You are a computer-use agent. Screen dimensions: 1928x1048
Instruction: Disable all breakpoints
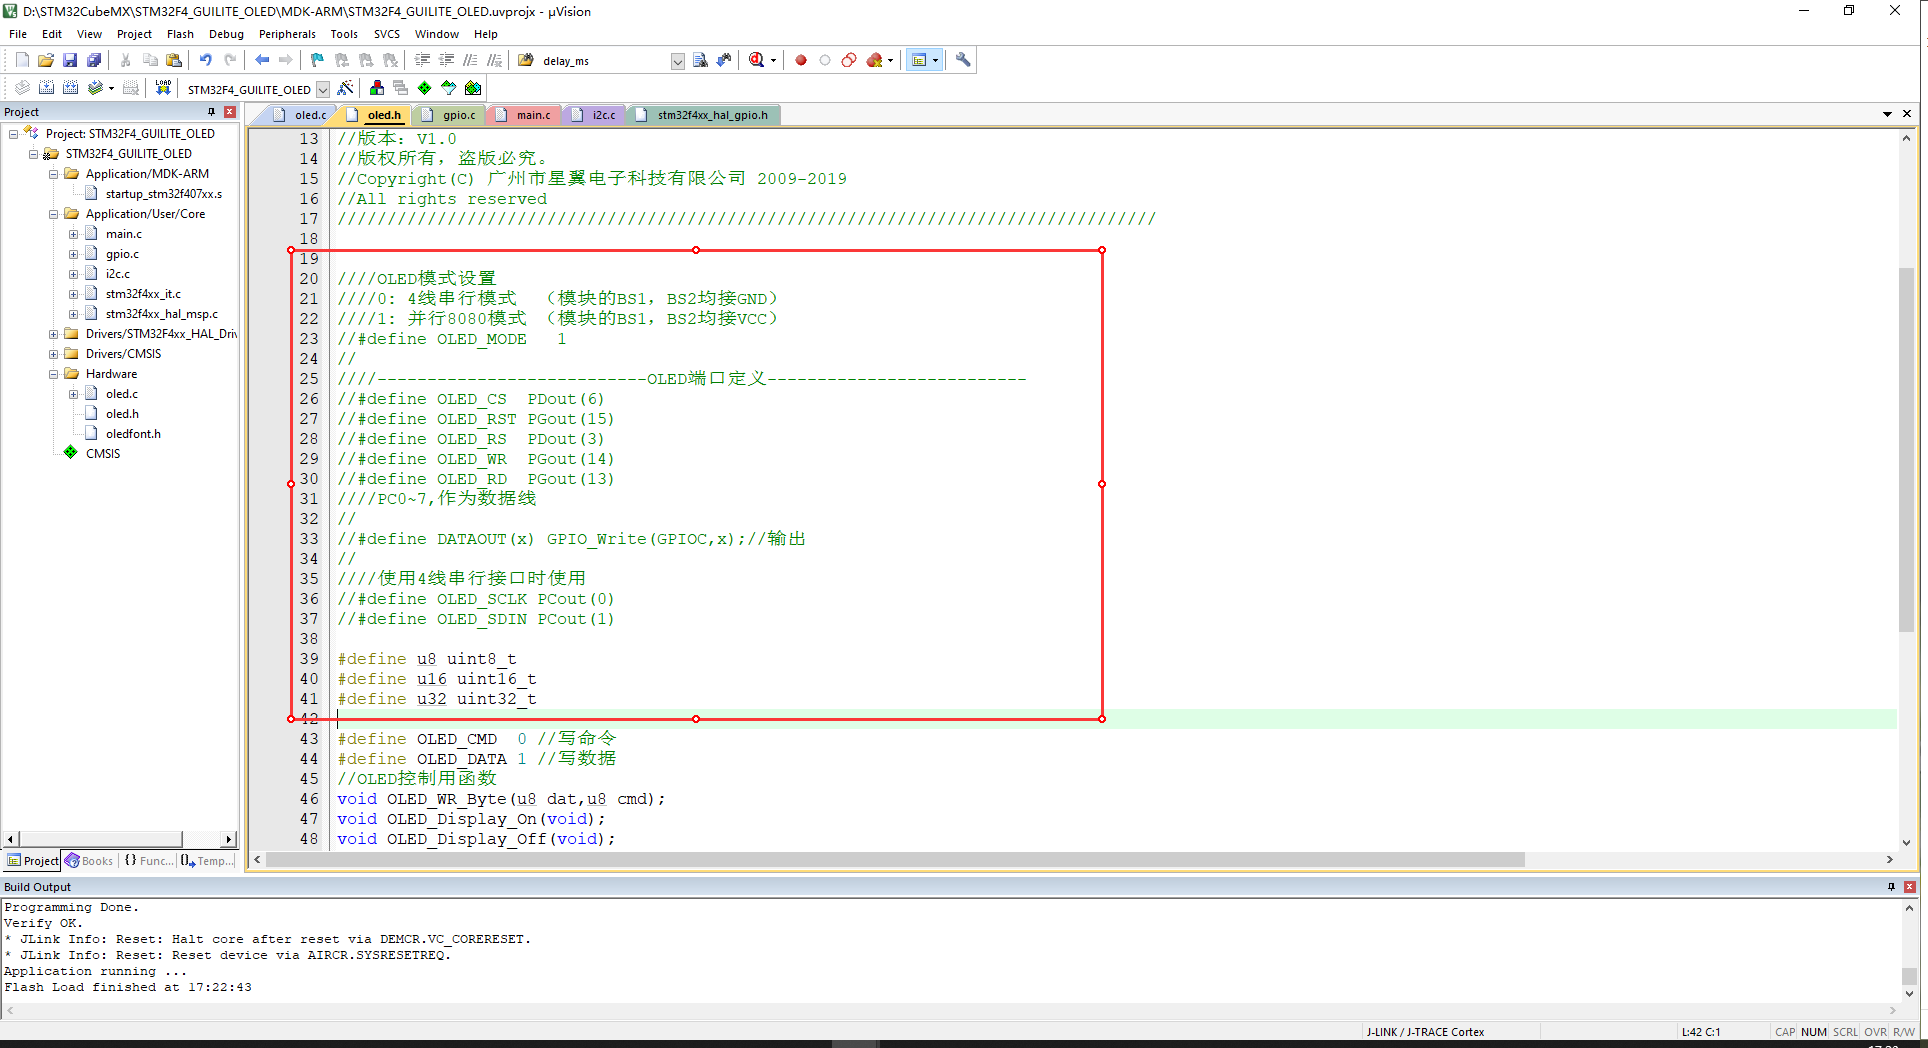pos(849,60)
